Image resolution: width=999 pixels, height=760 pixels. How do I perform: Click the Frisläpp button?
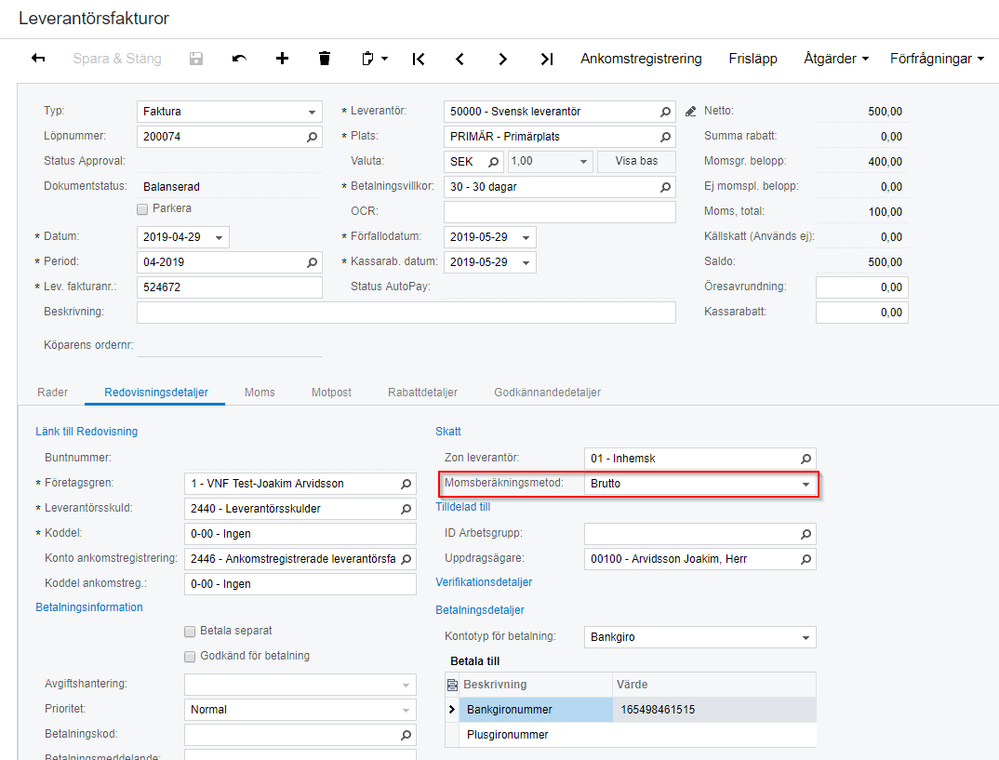[753, 59]
